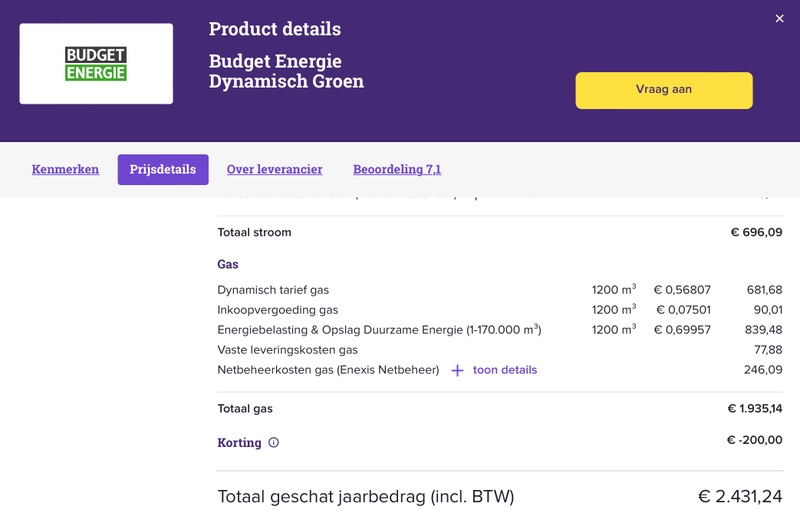Open the Over leverancier tab
Image resolution: width=800 pixels, height=523 pixels.
(274, 170)
